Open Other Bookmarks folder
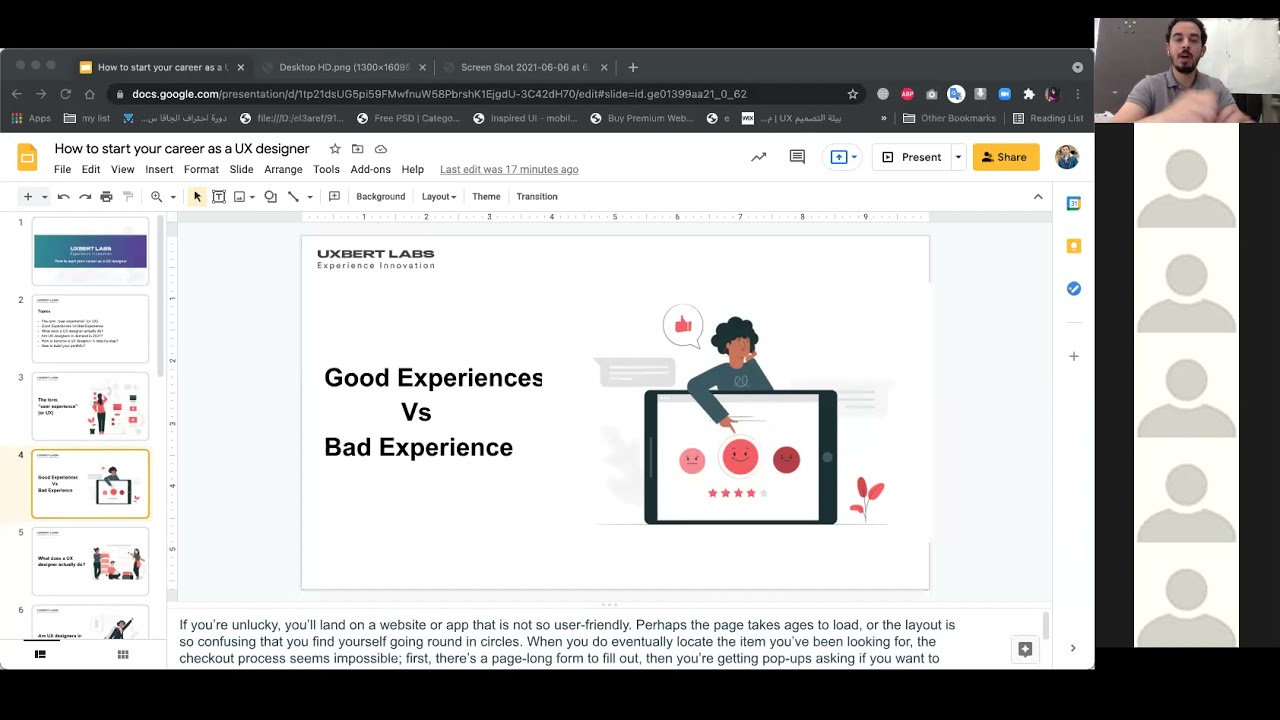This screenshot has width=1280, height=720. pos(949,118)
